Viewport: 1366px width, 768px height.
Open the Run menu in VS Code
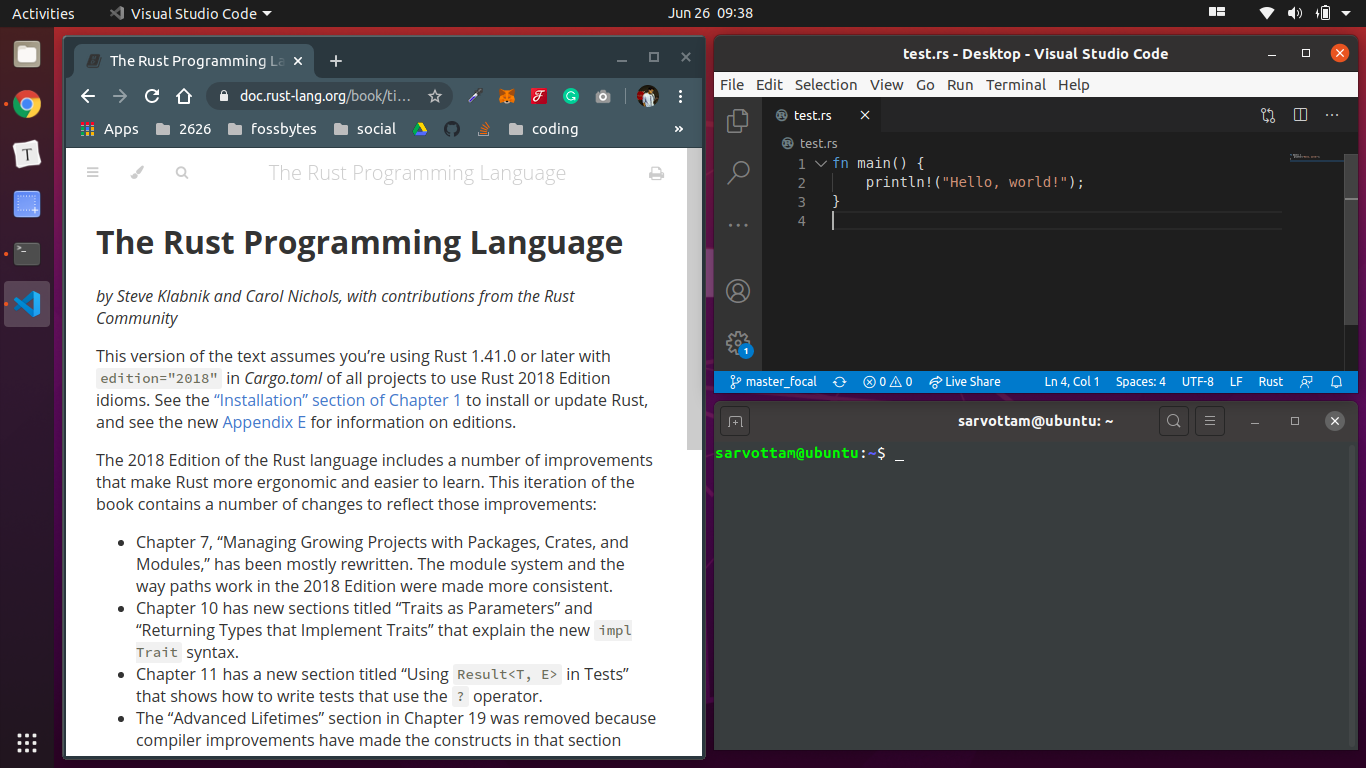pyautogui.click(x=960, y=85)
